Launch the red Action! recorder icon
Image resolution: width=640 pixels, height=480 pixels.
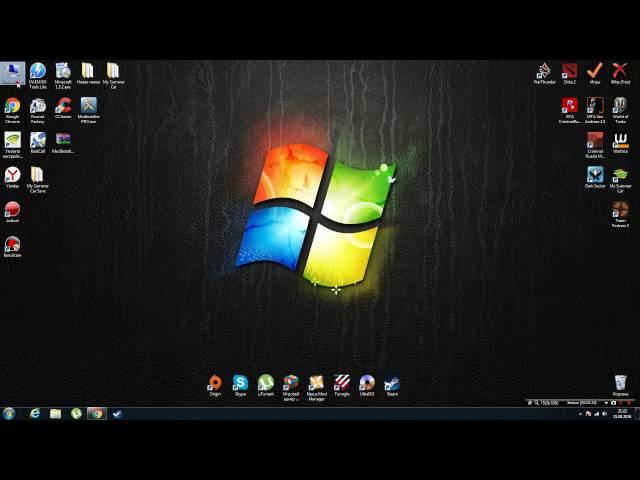pos(12,211)
